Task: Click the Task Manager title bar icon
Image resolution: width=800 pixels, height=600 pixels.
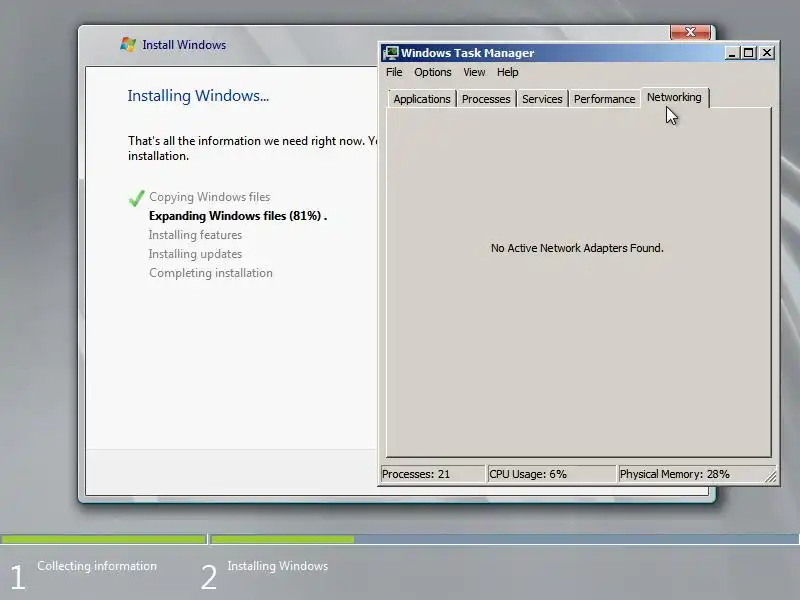Action: [391, 53]
